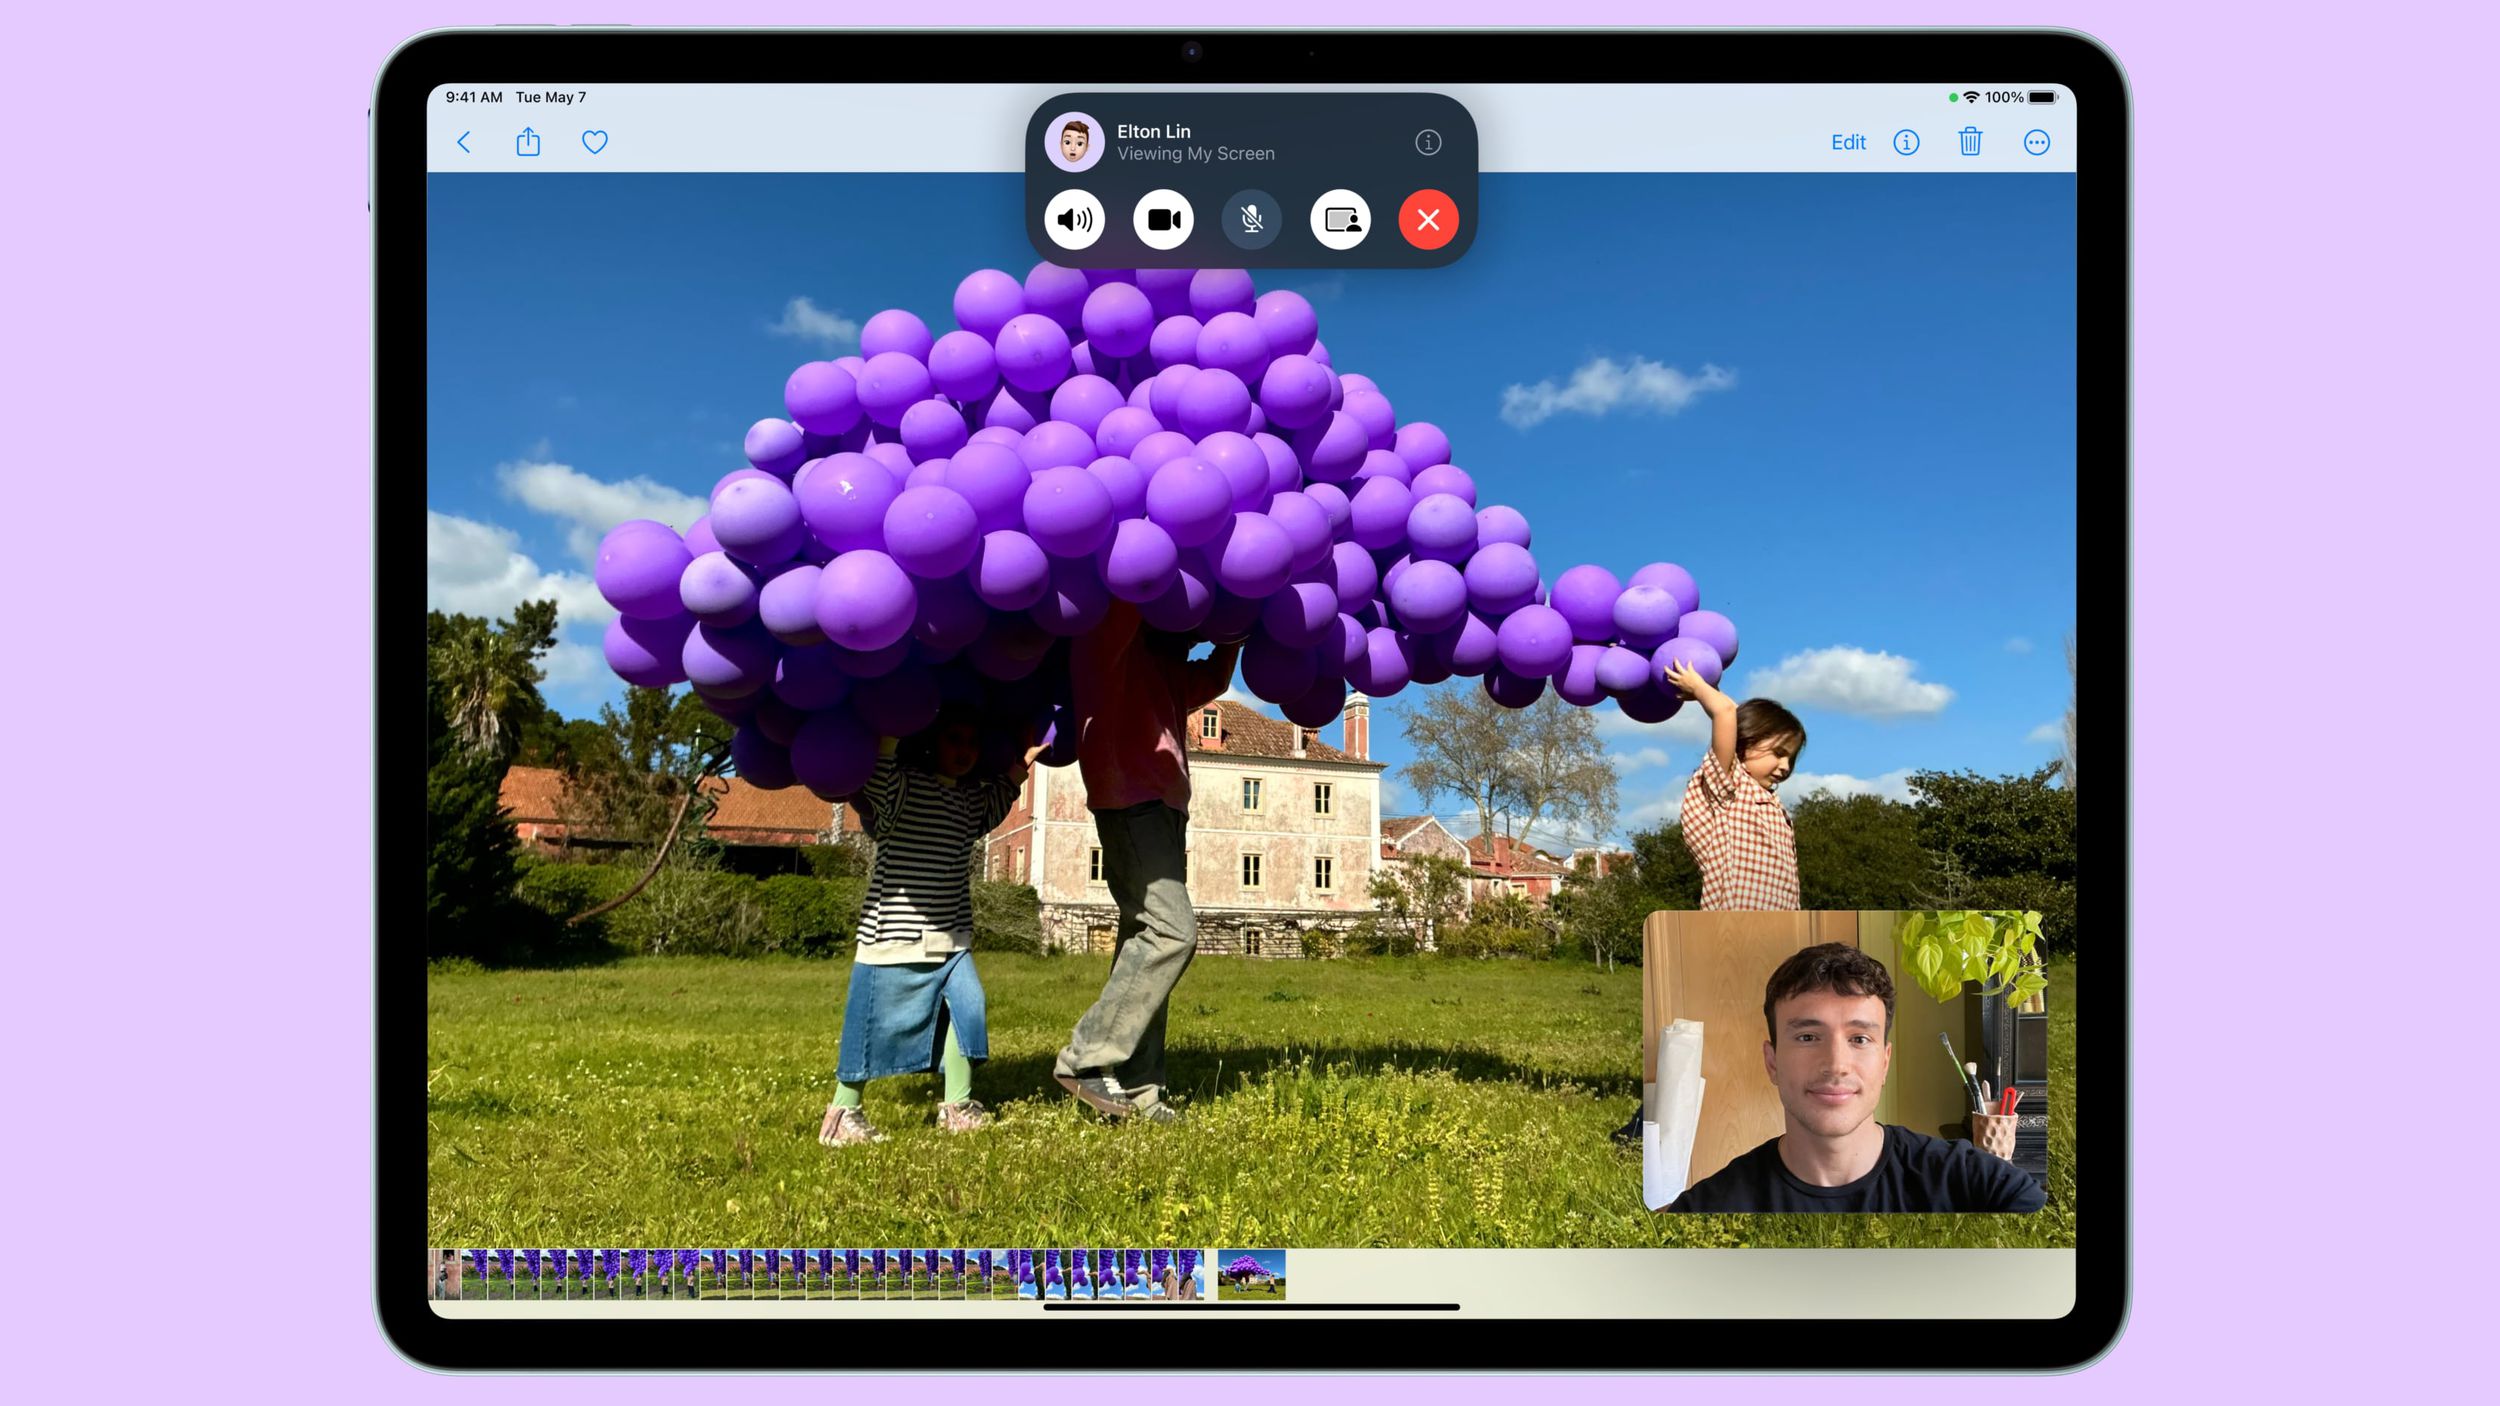This screenshot has width=2500, height=1406.
Task: Delete the photo with the trash icon
Action: (x=1970, y=142)
